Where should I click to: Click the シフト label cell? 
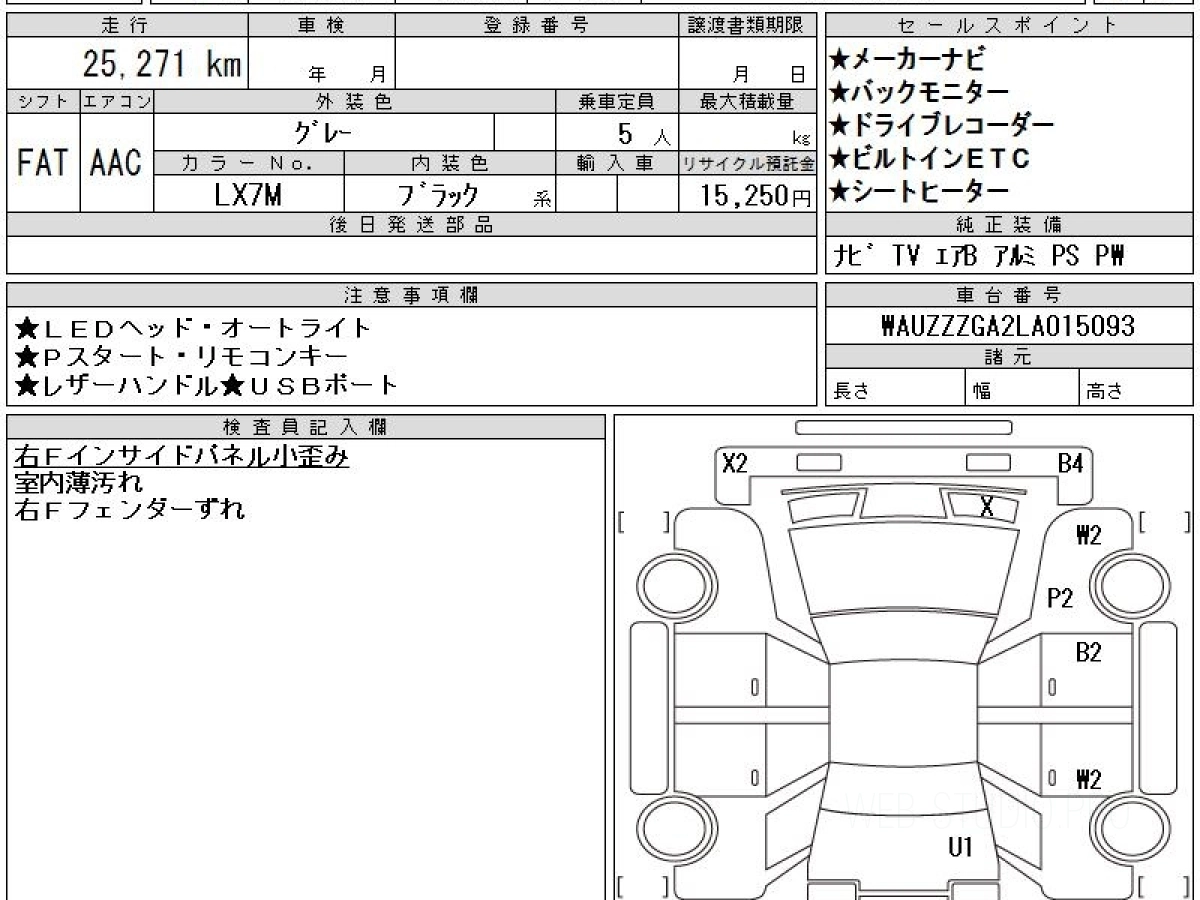pos(43,101)
